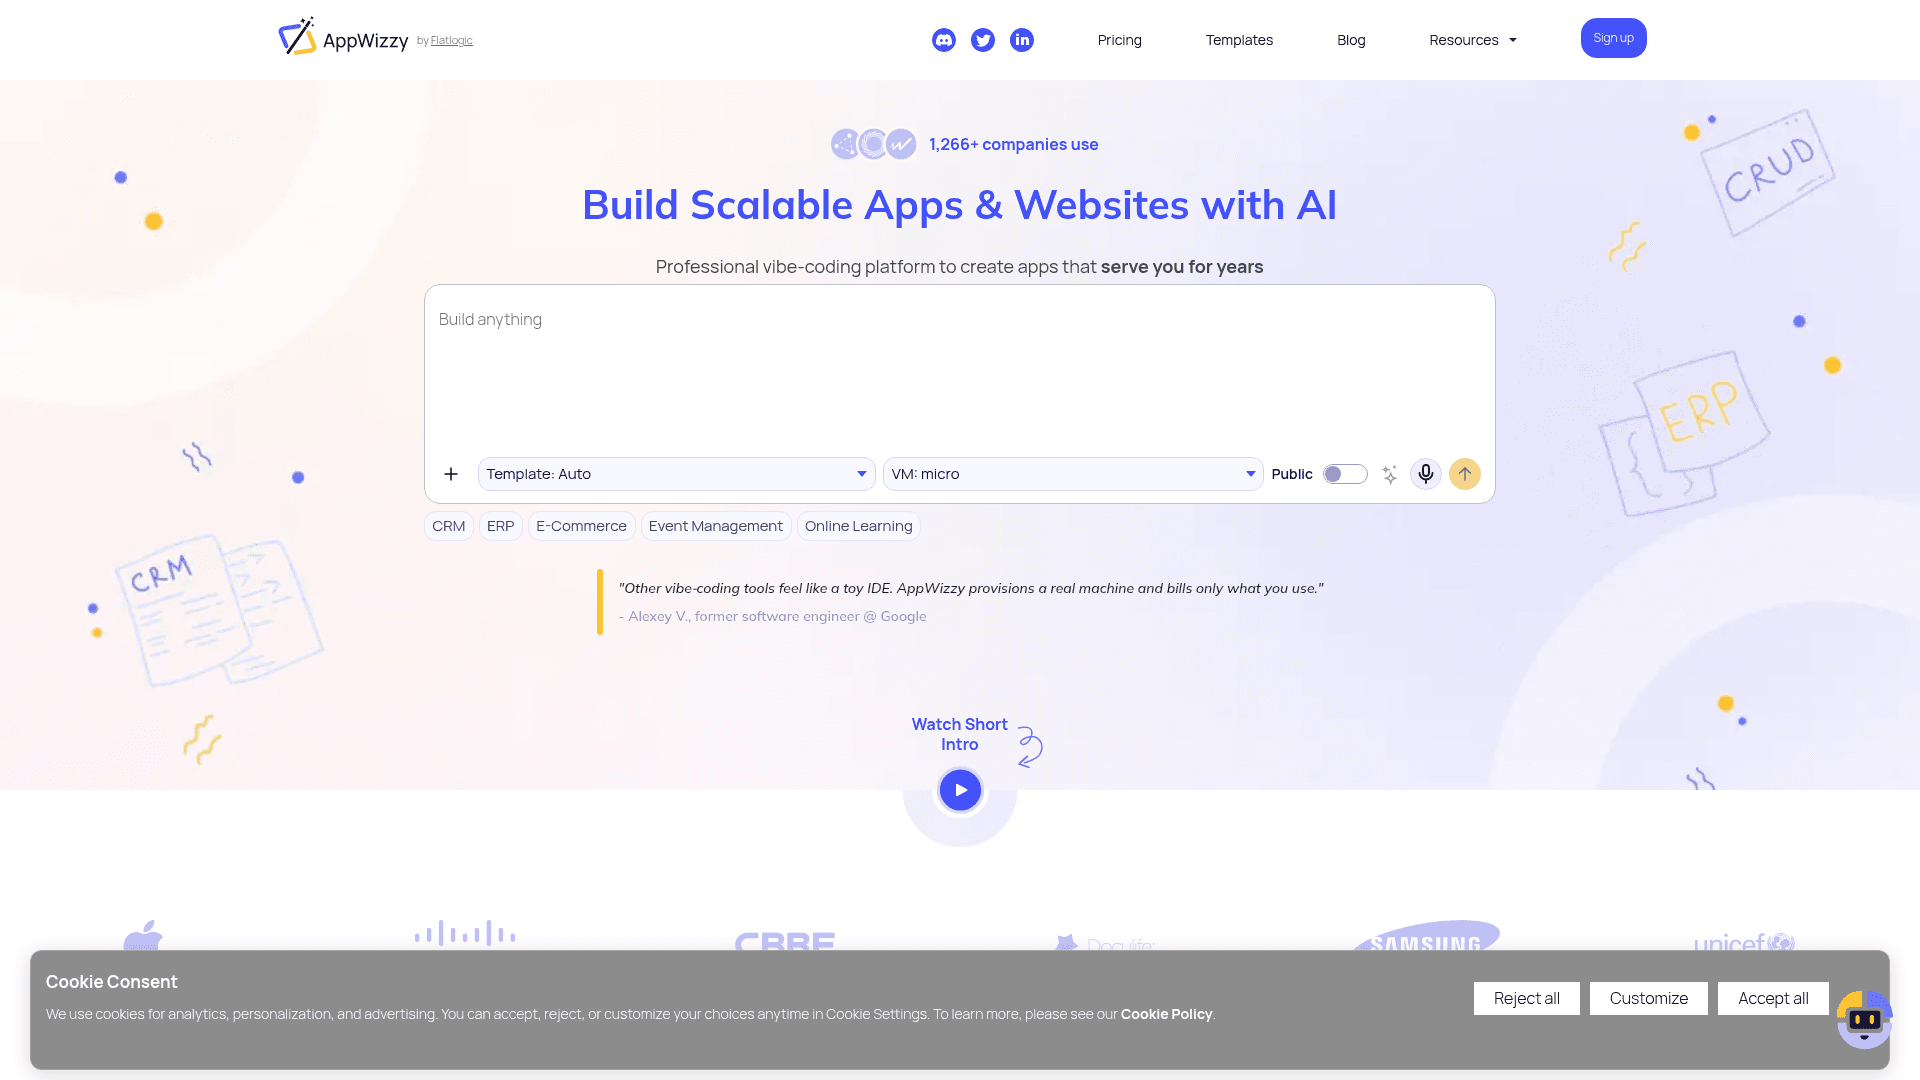Open the Twitter social icon
1920x1080 pixels.
[983, 40]
